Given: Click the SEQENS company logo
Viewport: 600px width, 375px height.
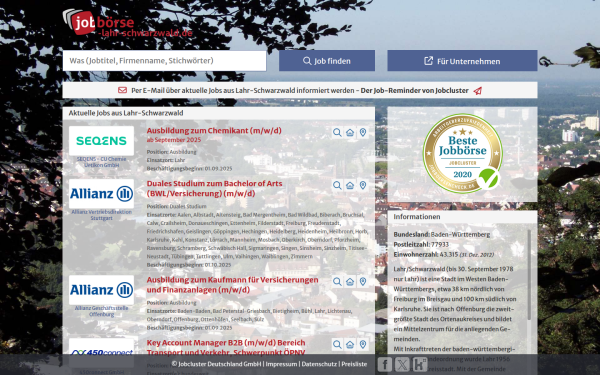Looking at the screenshot, I should (x=101, y=141).
